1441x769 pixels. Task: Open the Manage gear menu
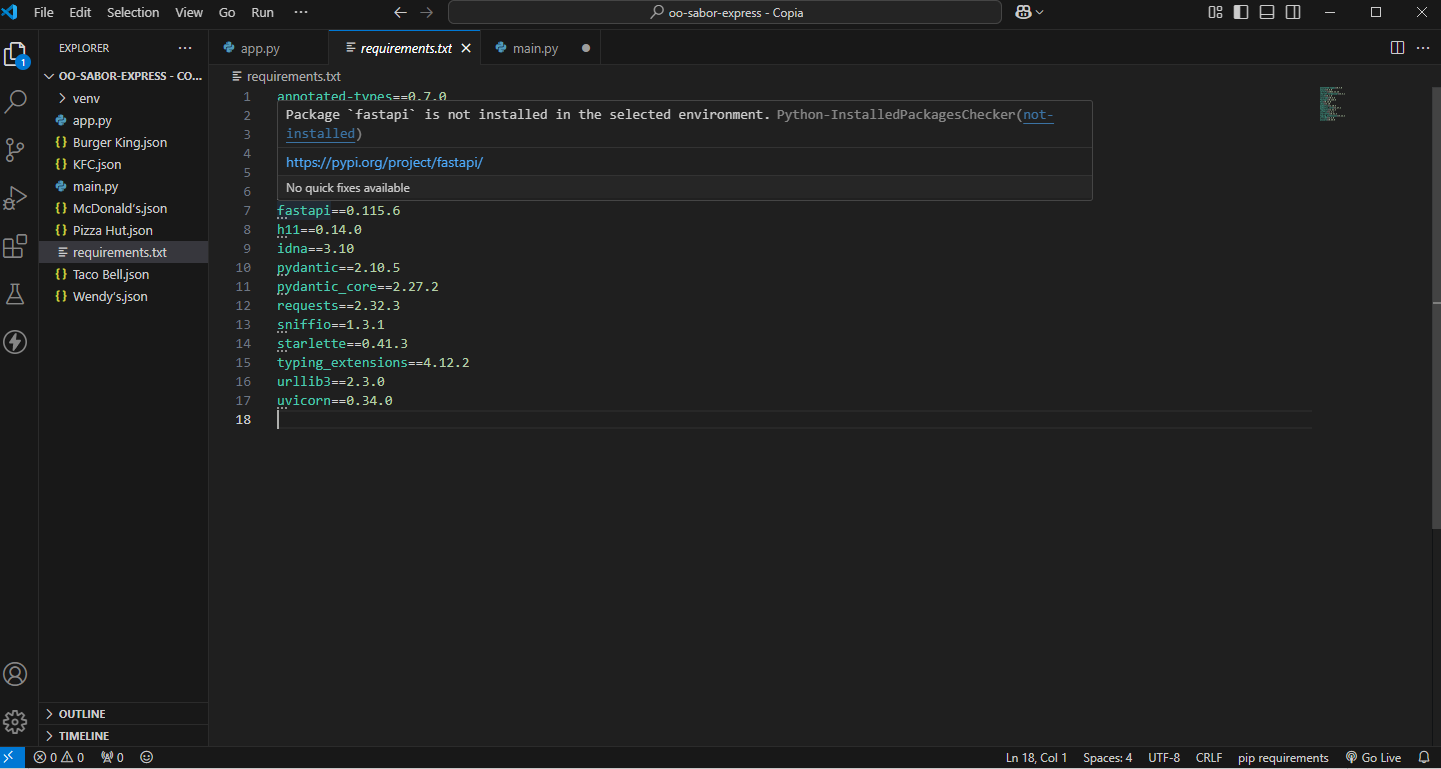tap(15, 721)
